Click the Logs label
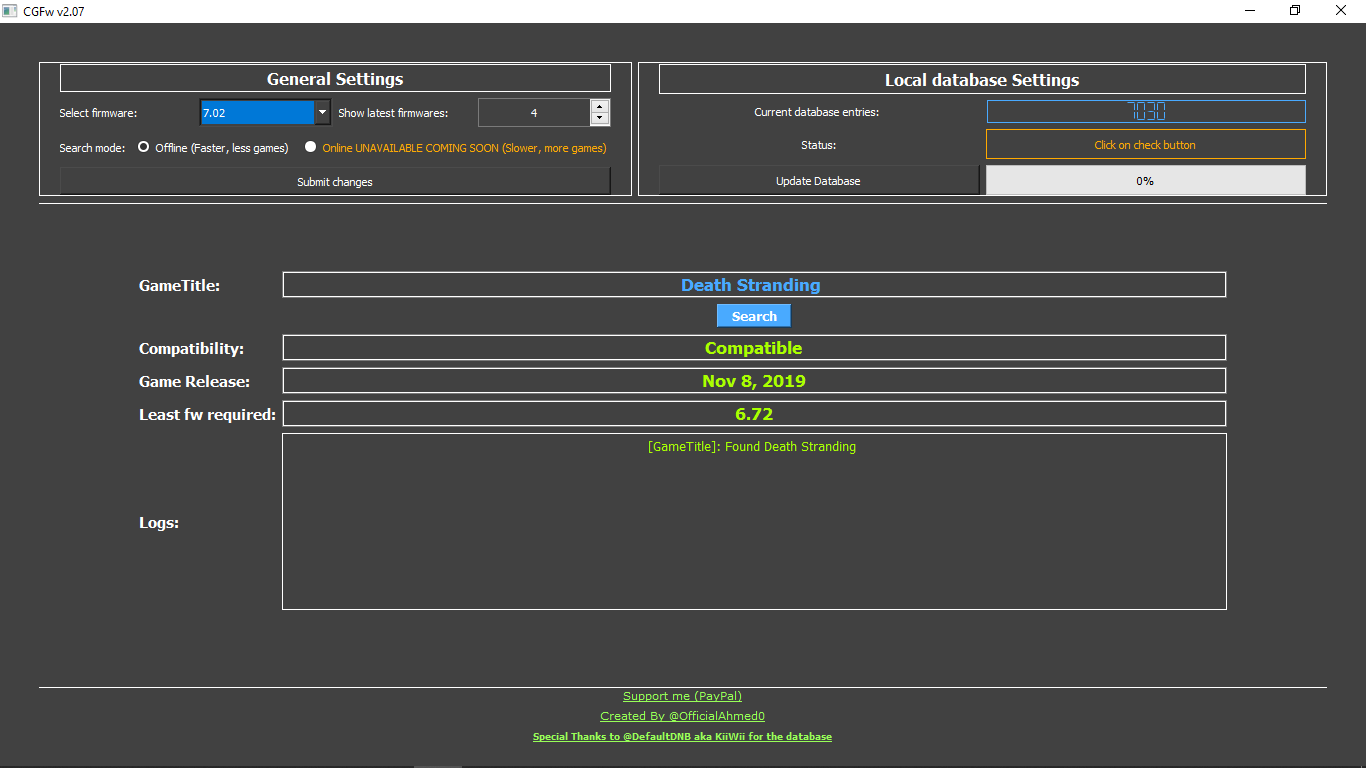The image size is (1366, 768). [159, 523]
